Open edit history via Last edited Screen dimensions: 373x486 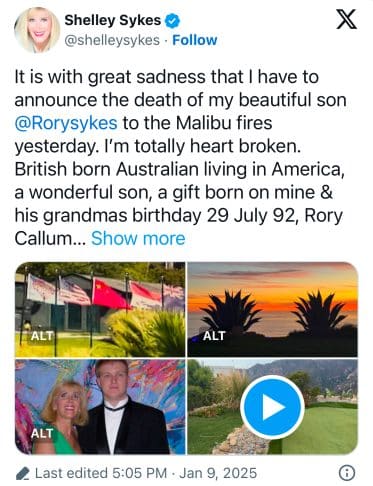tap(101, 473)
